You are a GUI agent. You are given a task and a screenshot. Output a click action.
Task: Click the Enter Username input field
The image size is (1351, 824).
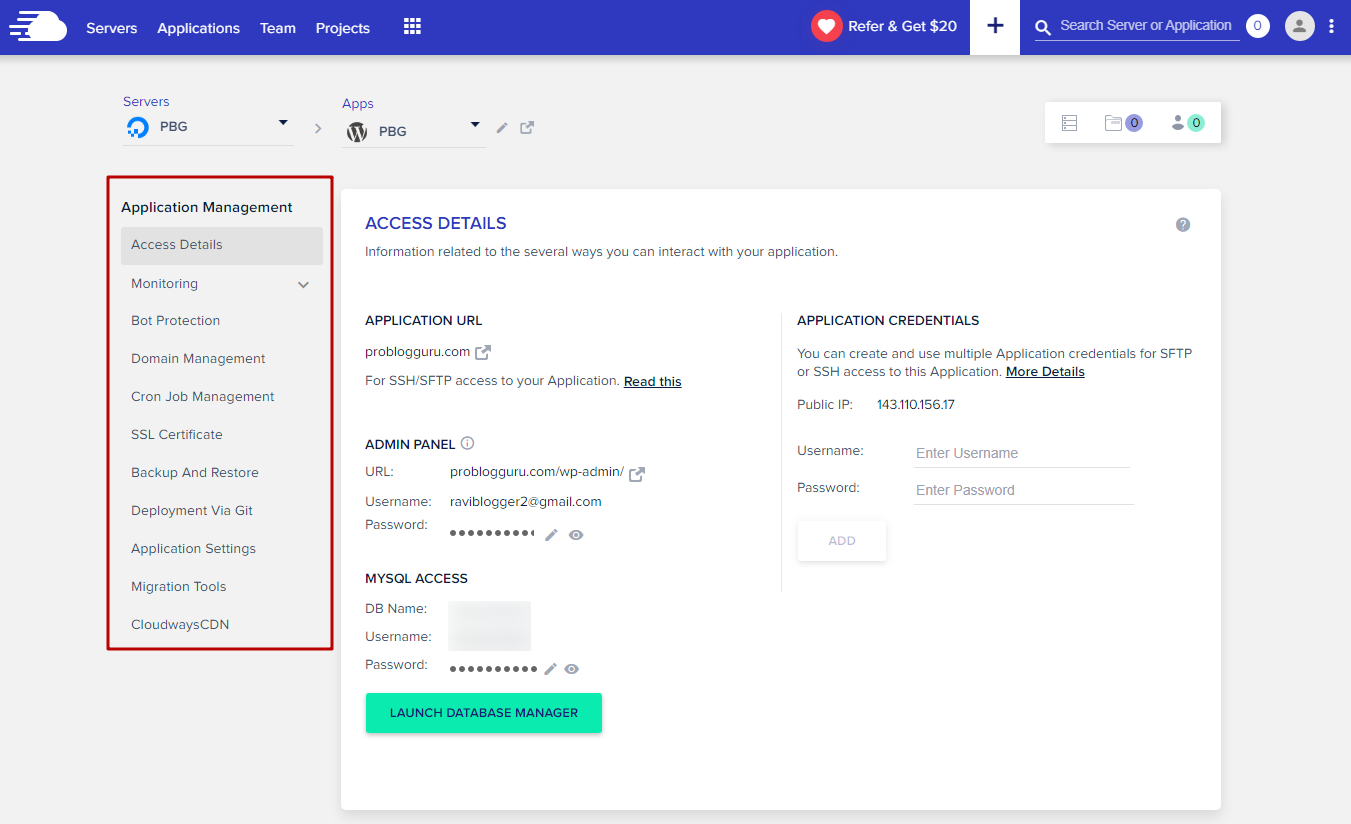(1021, 453)
